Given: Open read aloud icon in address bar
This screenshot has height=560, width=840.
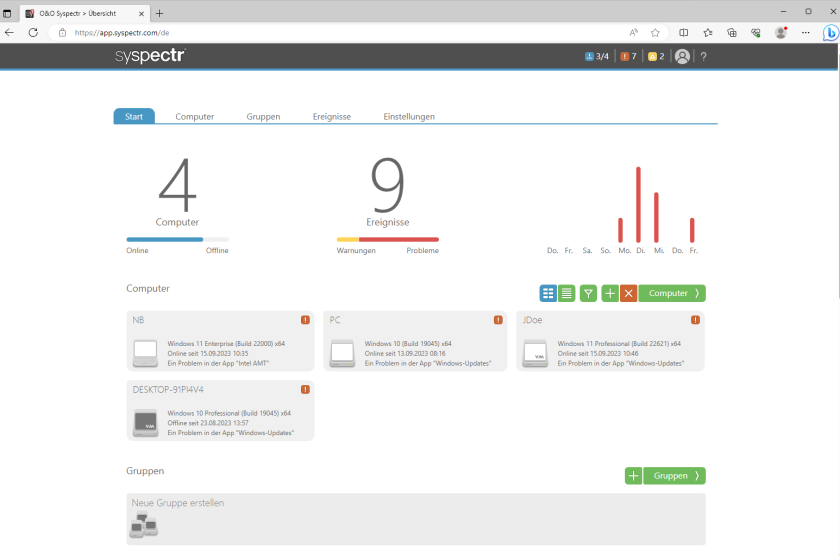Looking at the screenshot, I should coord(634,33).
